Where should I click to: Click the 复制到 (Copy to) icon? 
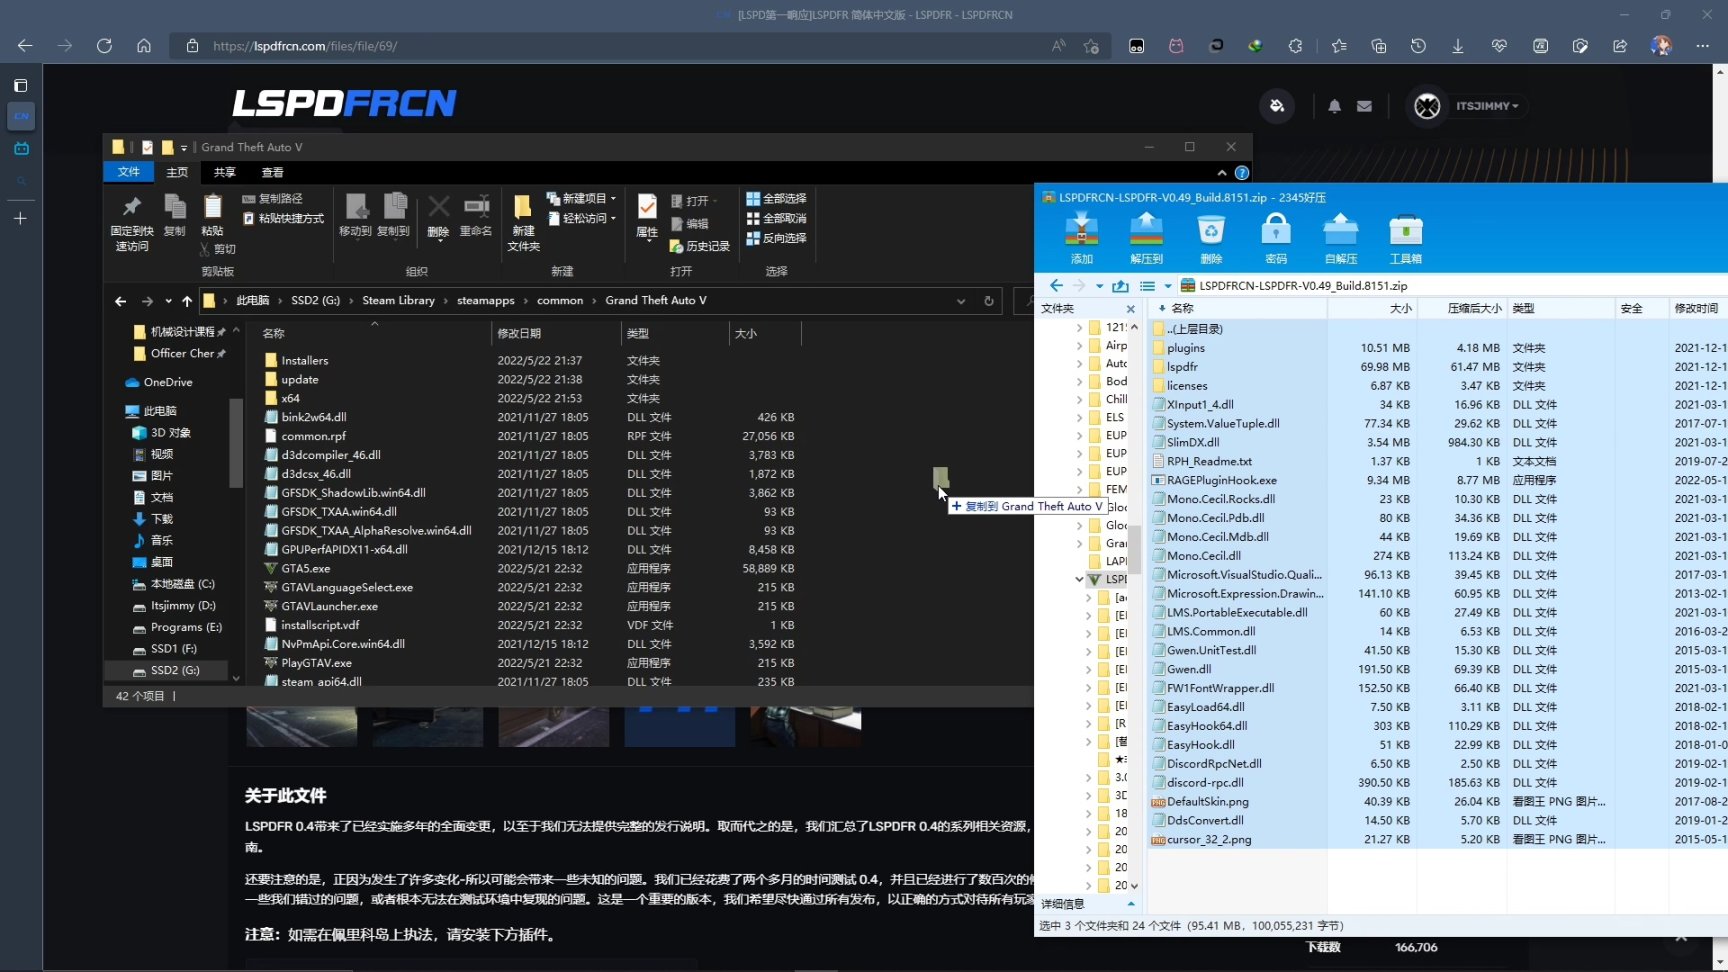click(394, 206)
